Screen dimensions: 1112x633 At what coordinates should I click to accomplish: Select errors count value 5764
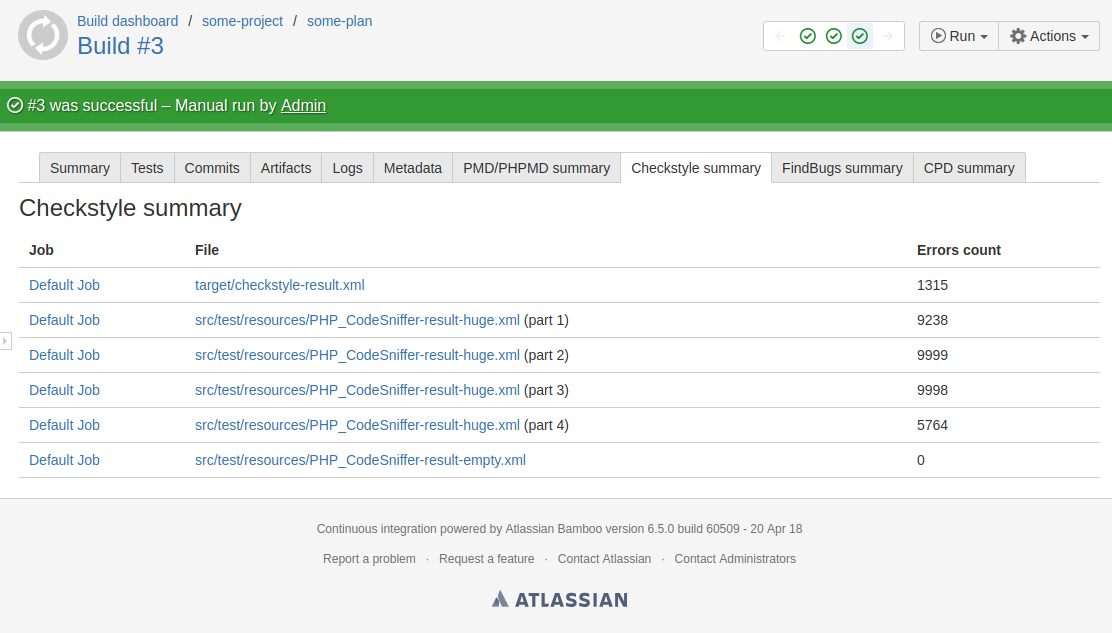pyautogui.click(x=933, y=425)
